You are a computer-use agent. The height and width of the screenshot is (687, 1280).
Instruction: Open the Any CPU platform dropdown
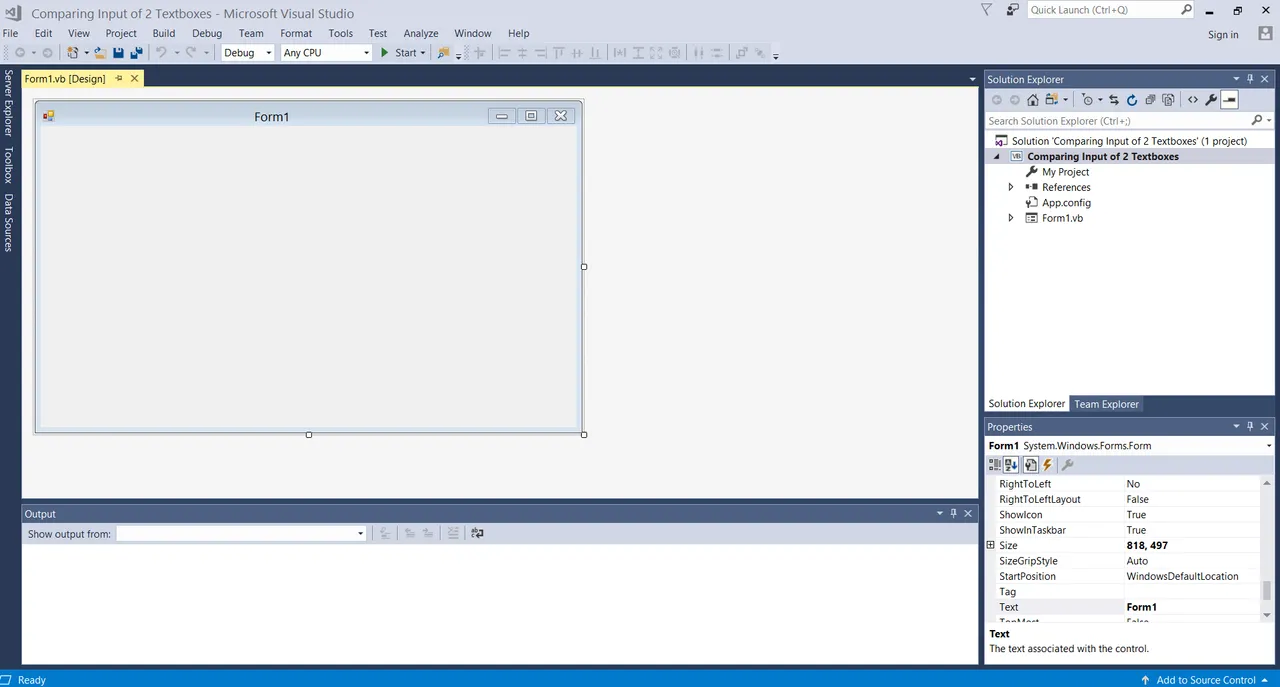click(366, 53)
